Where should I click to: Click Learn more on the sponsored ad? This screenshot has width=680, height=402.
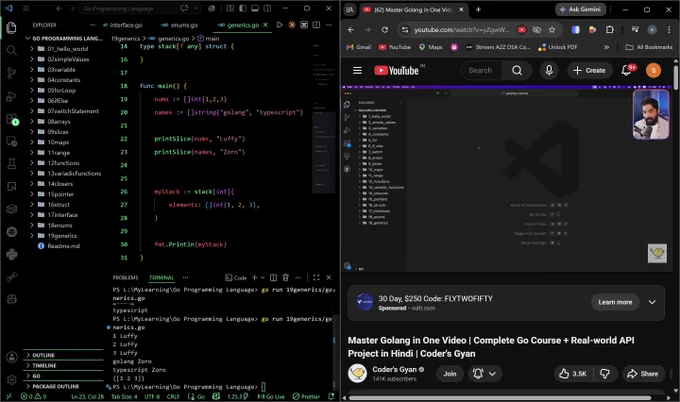click(x=615, y=302)
